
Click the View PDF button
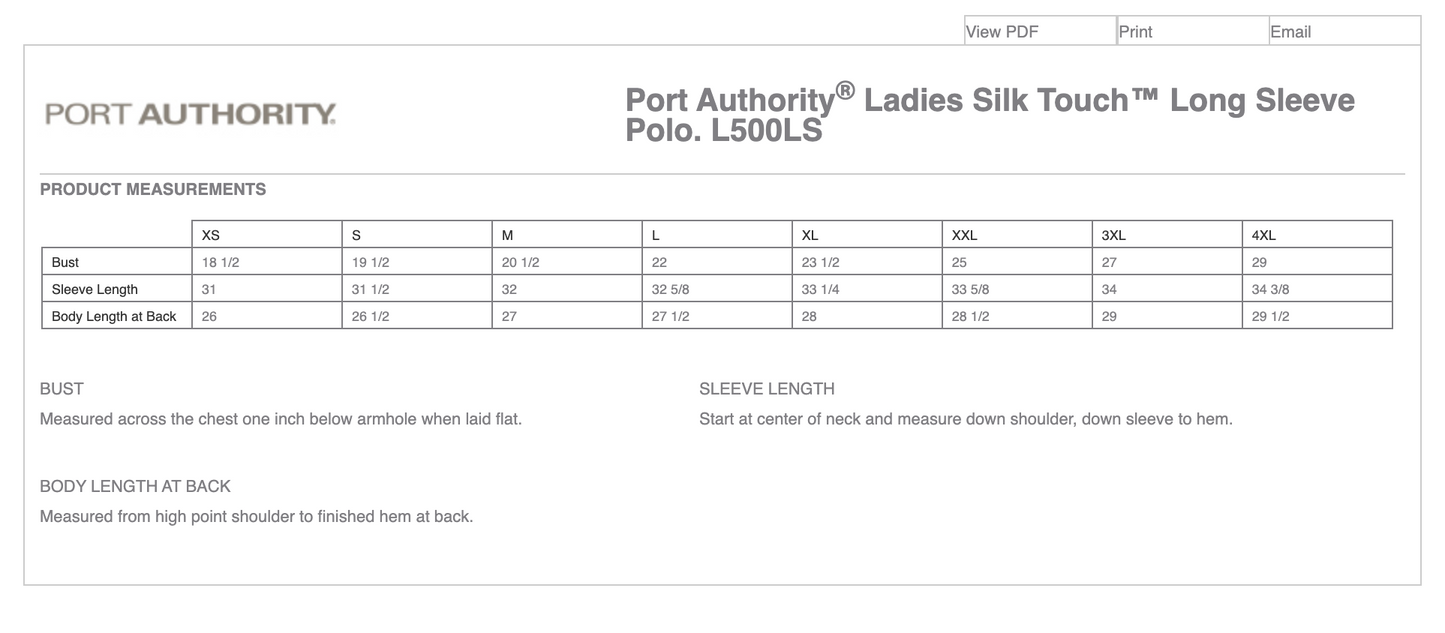(x=1000, y=31)
